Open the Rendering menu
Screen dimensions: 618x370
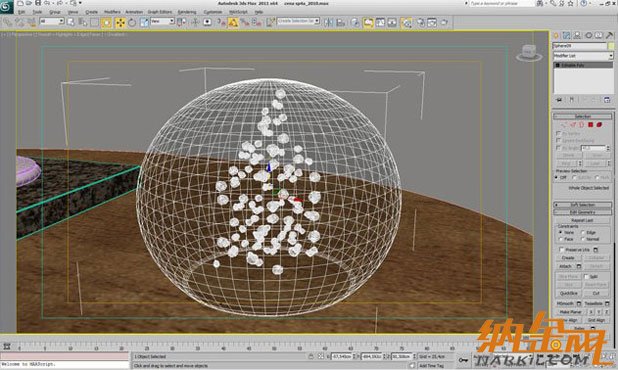(187, 12)
